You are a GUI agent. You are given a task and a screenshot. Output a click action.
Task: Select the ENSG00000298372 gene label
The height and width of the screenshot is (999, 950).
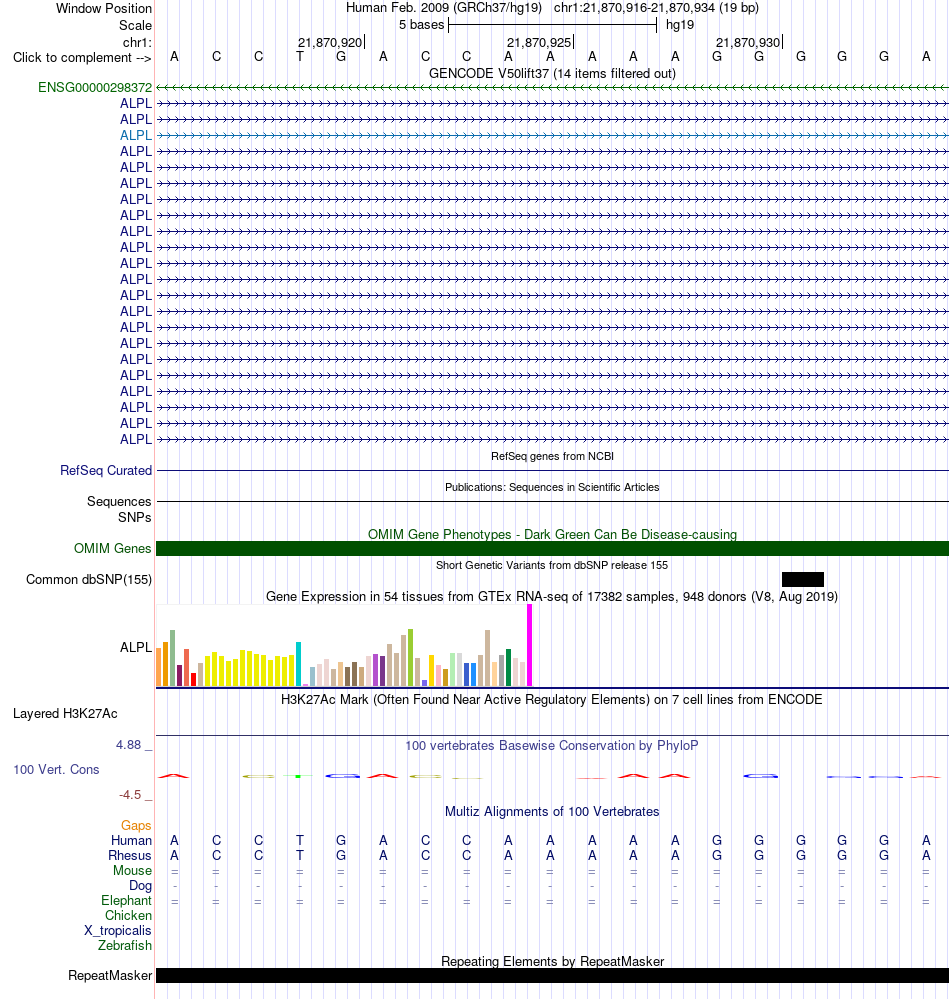tap(95, 87)
